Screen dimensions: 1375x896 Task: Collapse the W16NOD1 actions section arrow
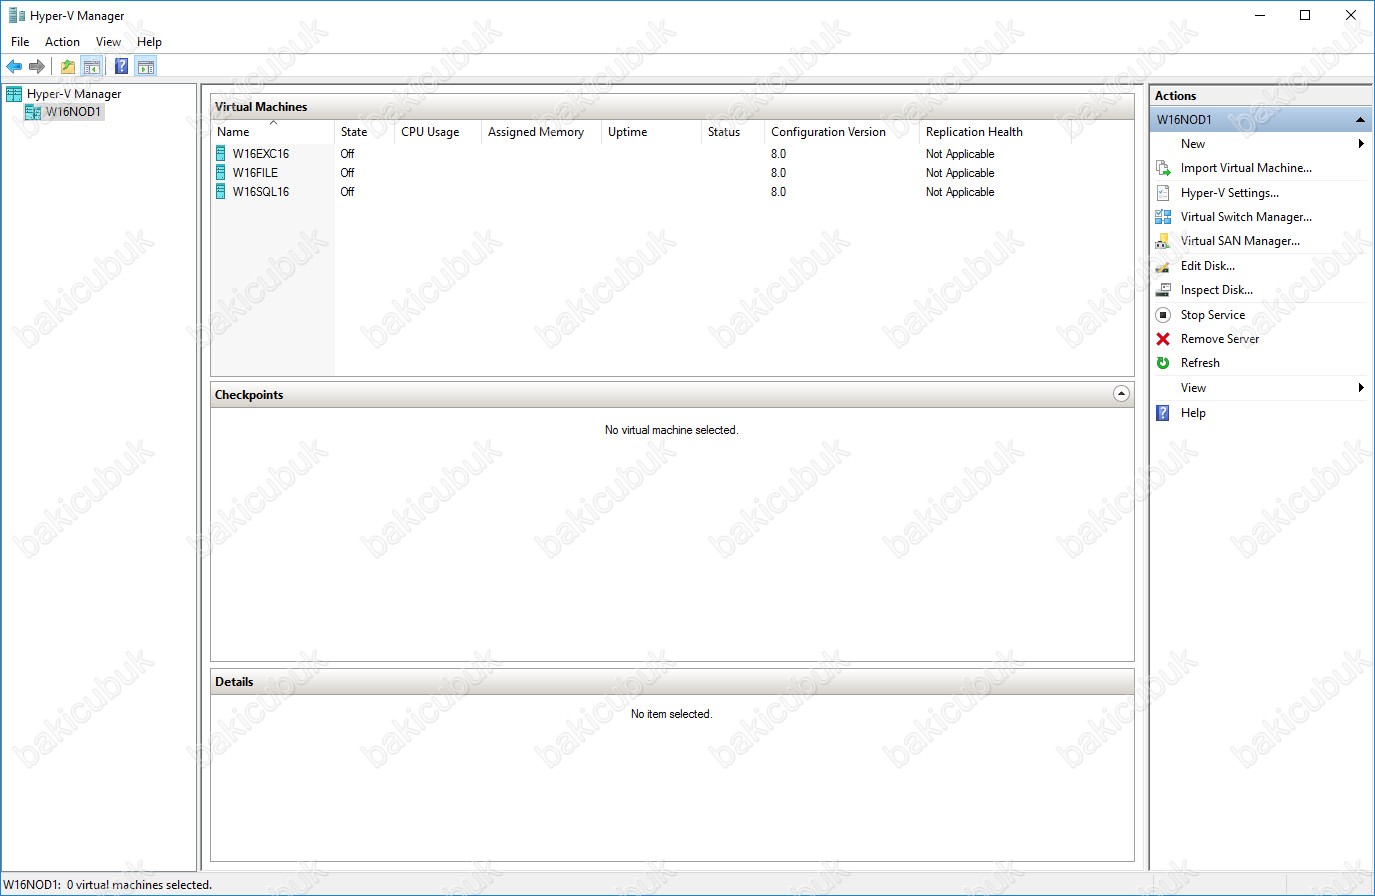coord(1360,120)
